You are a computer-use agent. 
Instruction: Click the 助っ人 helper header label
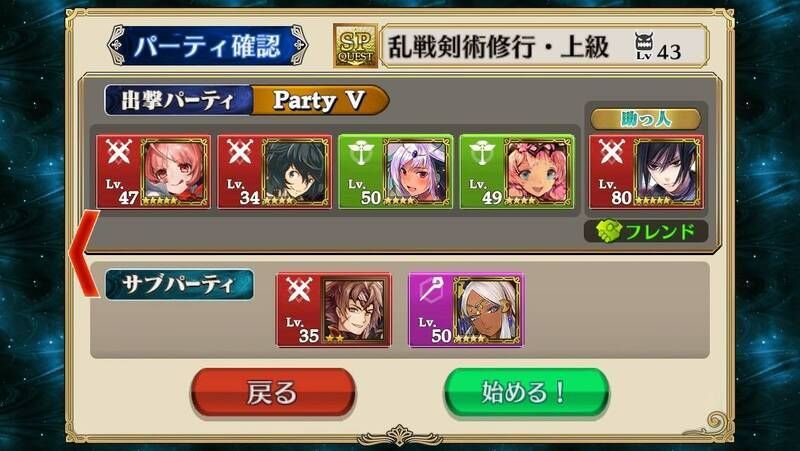pyautogui.click(x=645, y=119)
